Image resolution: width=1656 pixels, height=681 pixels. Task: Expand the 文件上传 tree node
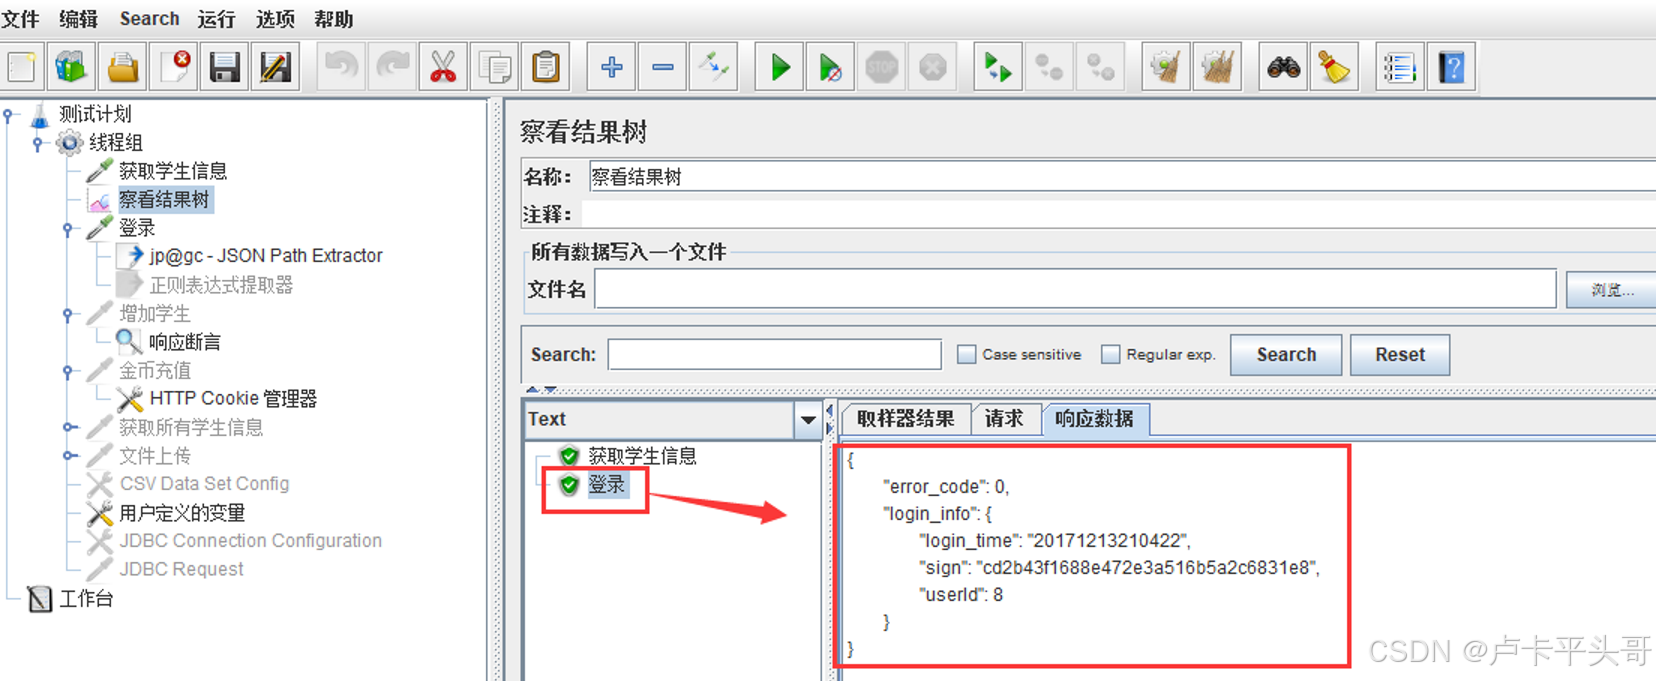pos(68,456)
